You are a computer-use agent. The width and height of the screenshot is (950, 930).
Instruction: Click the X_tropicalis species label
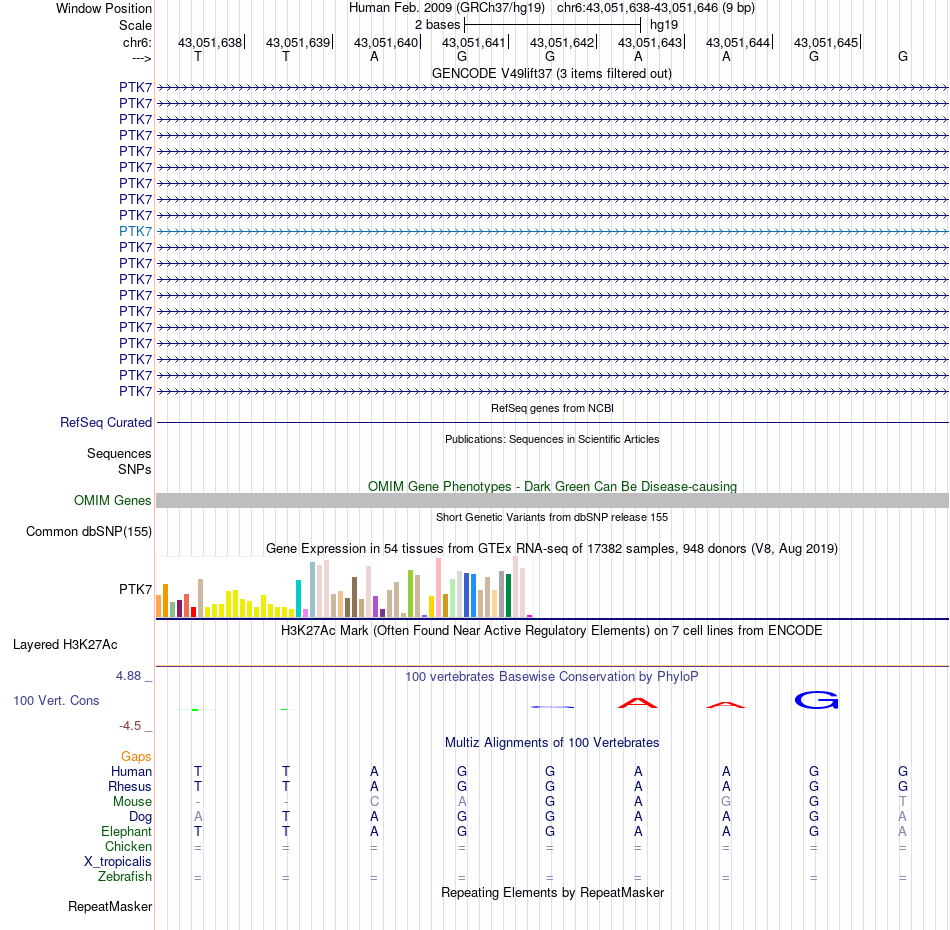click(118, 862)
